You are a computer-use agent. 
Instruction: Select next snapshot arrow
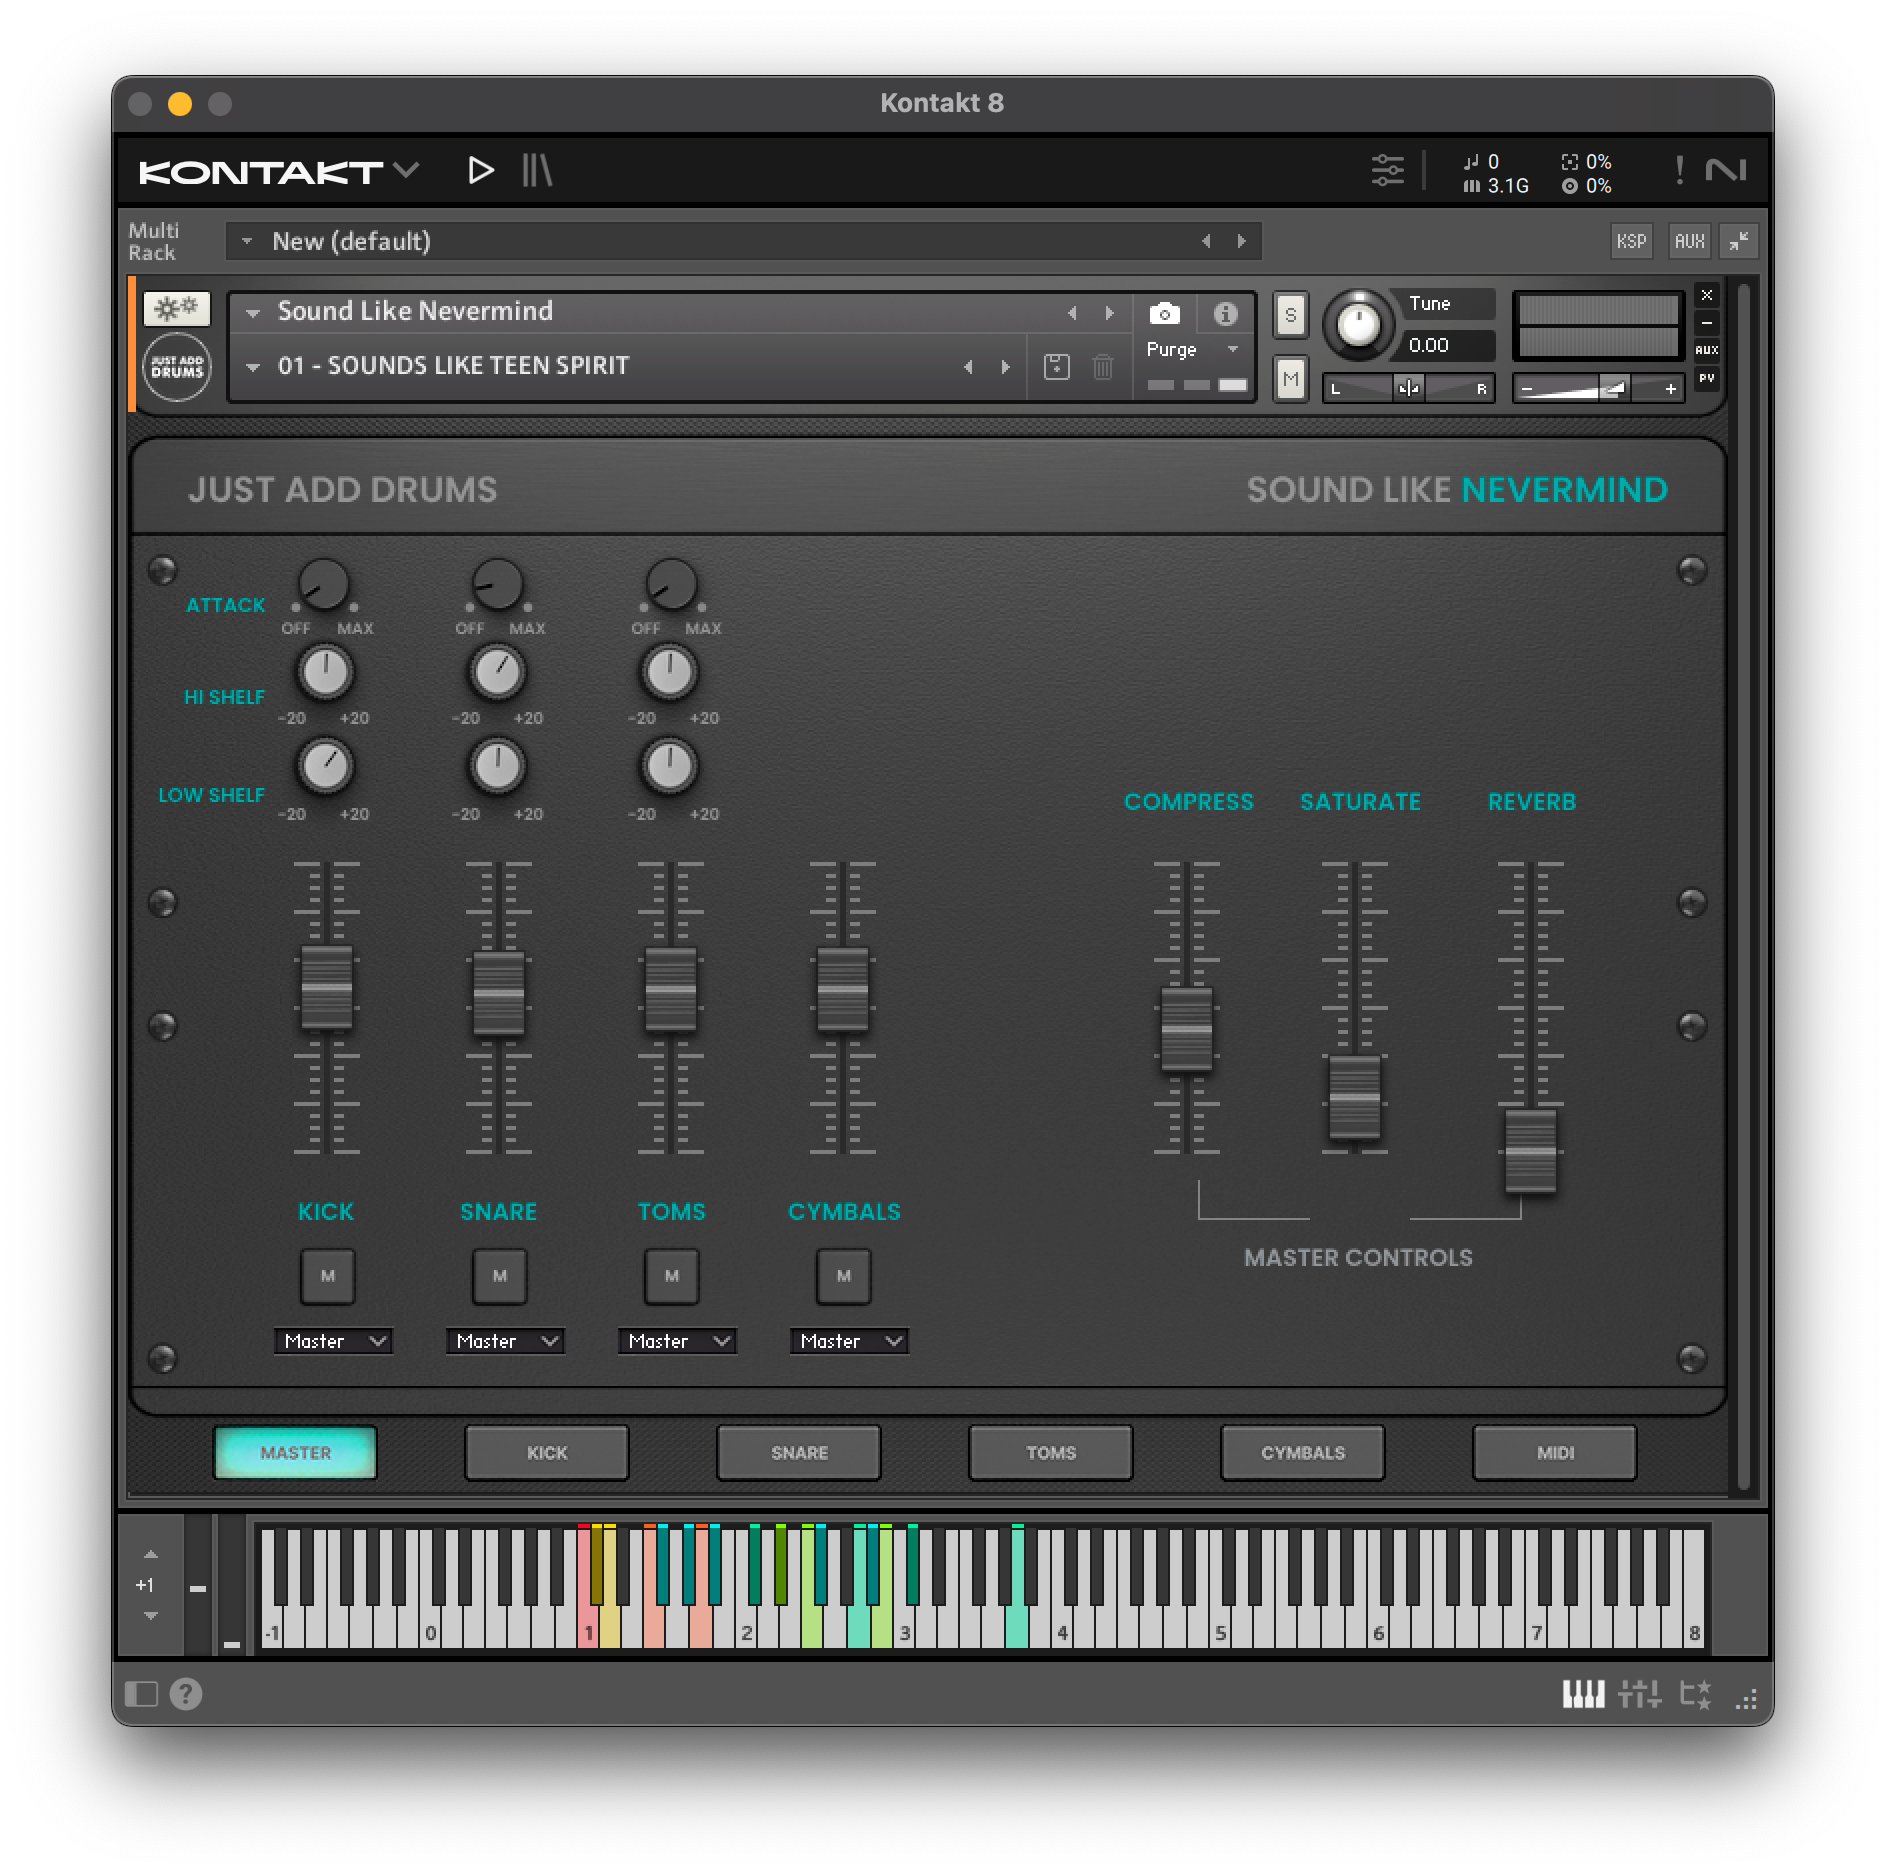click(x=1005, y=367)
